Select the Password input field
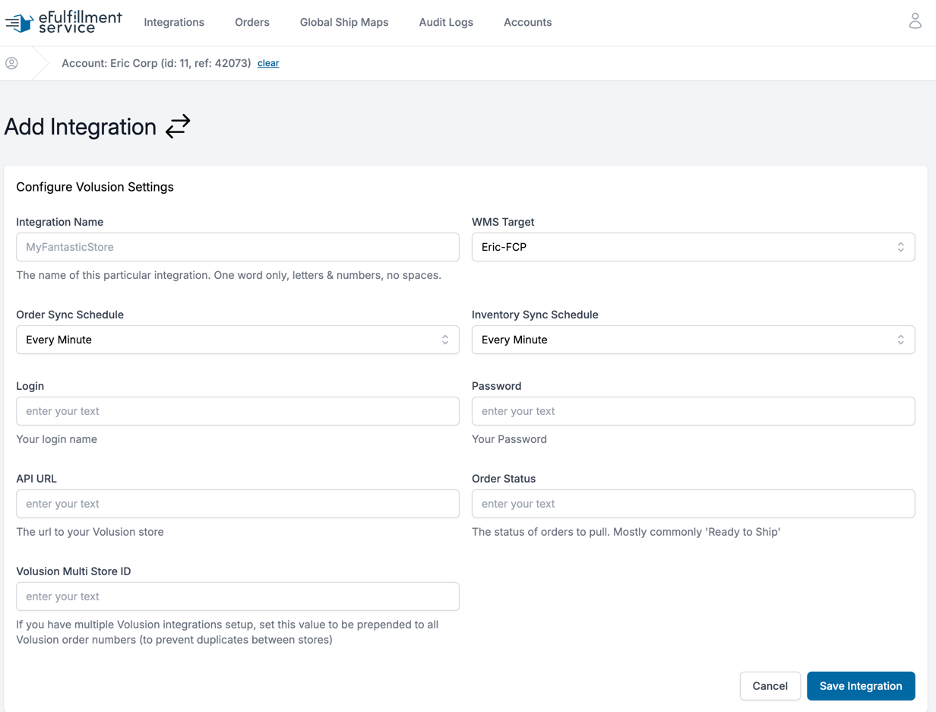936x712 pixels. (693, 411)
